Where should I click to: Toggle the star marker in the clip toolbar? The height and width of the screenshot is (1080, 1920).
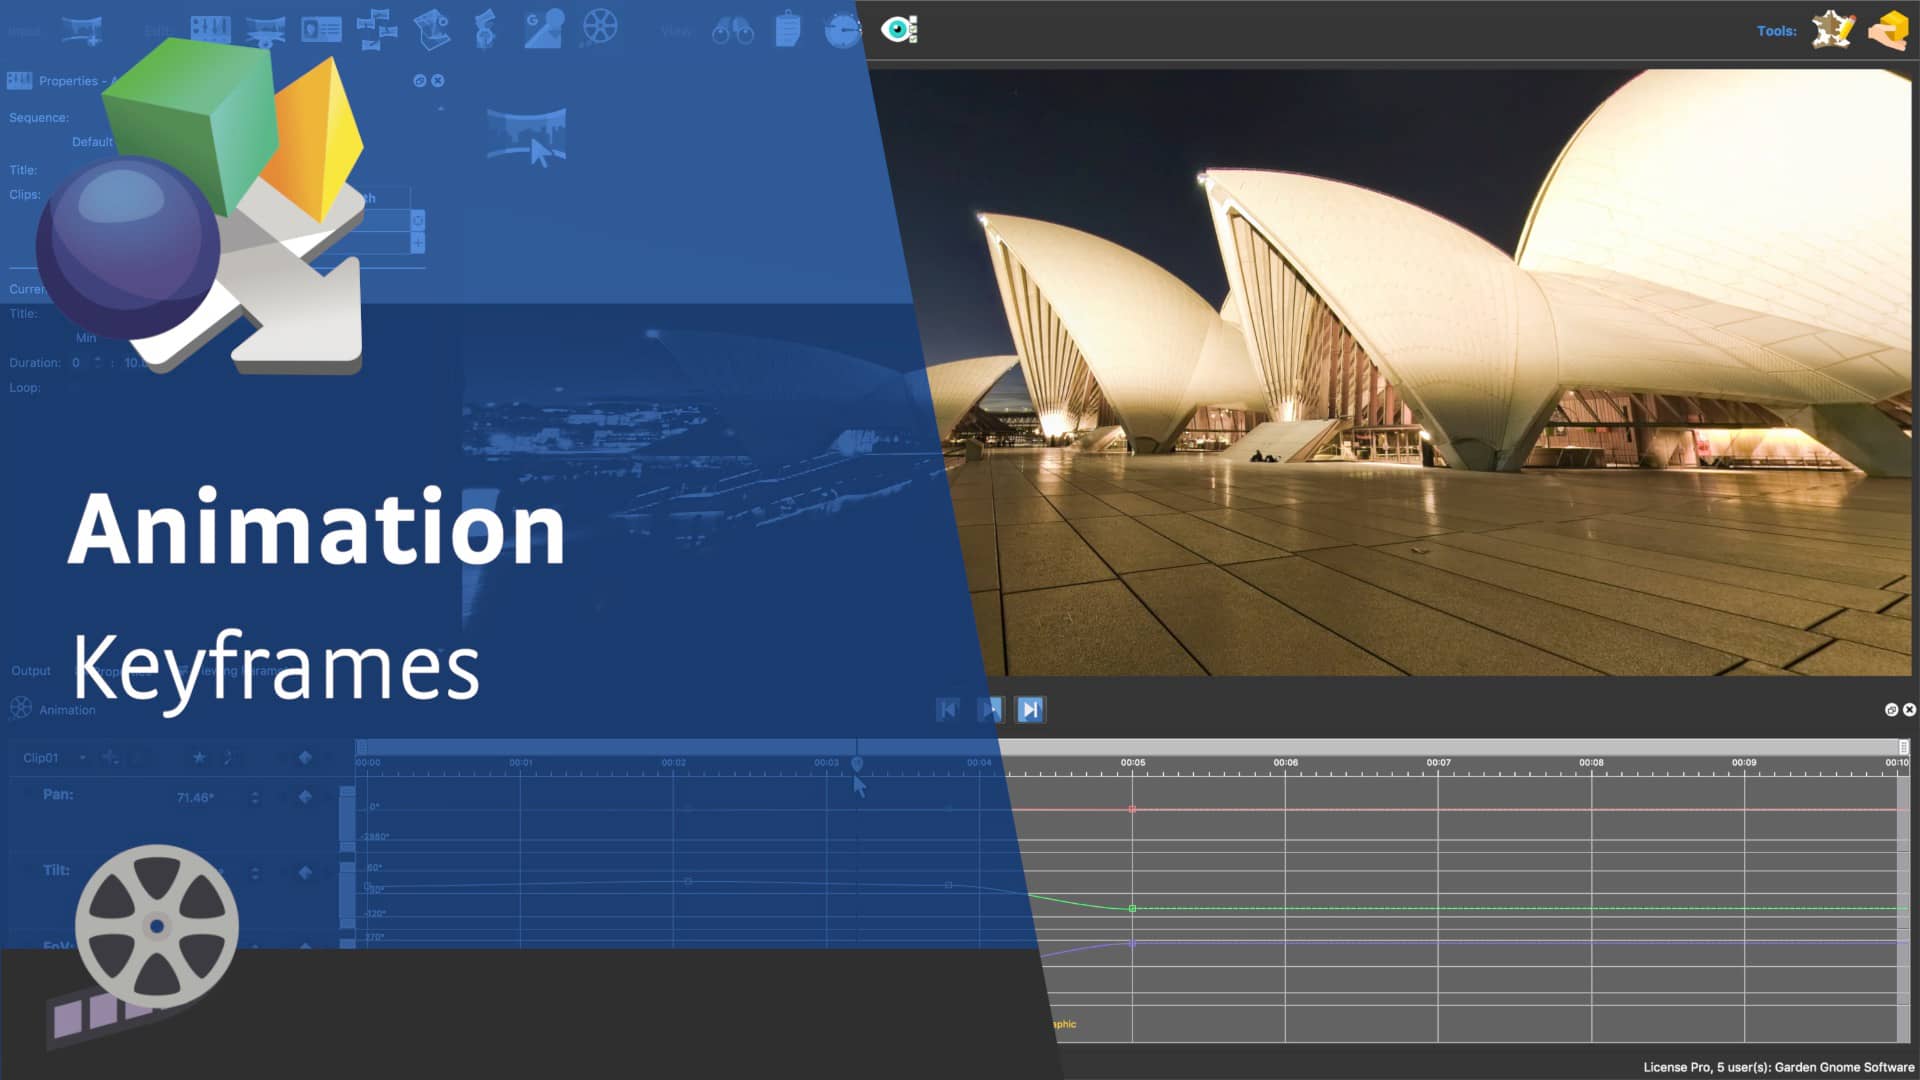pos(200,758)
